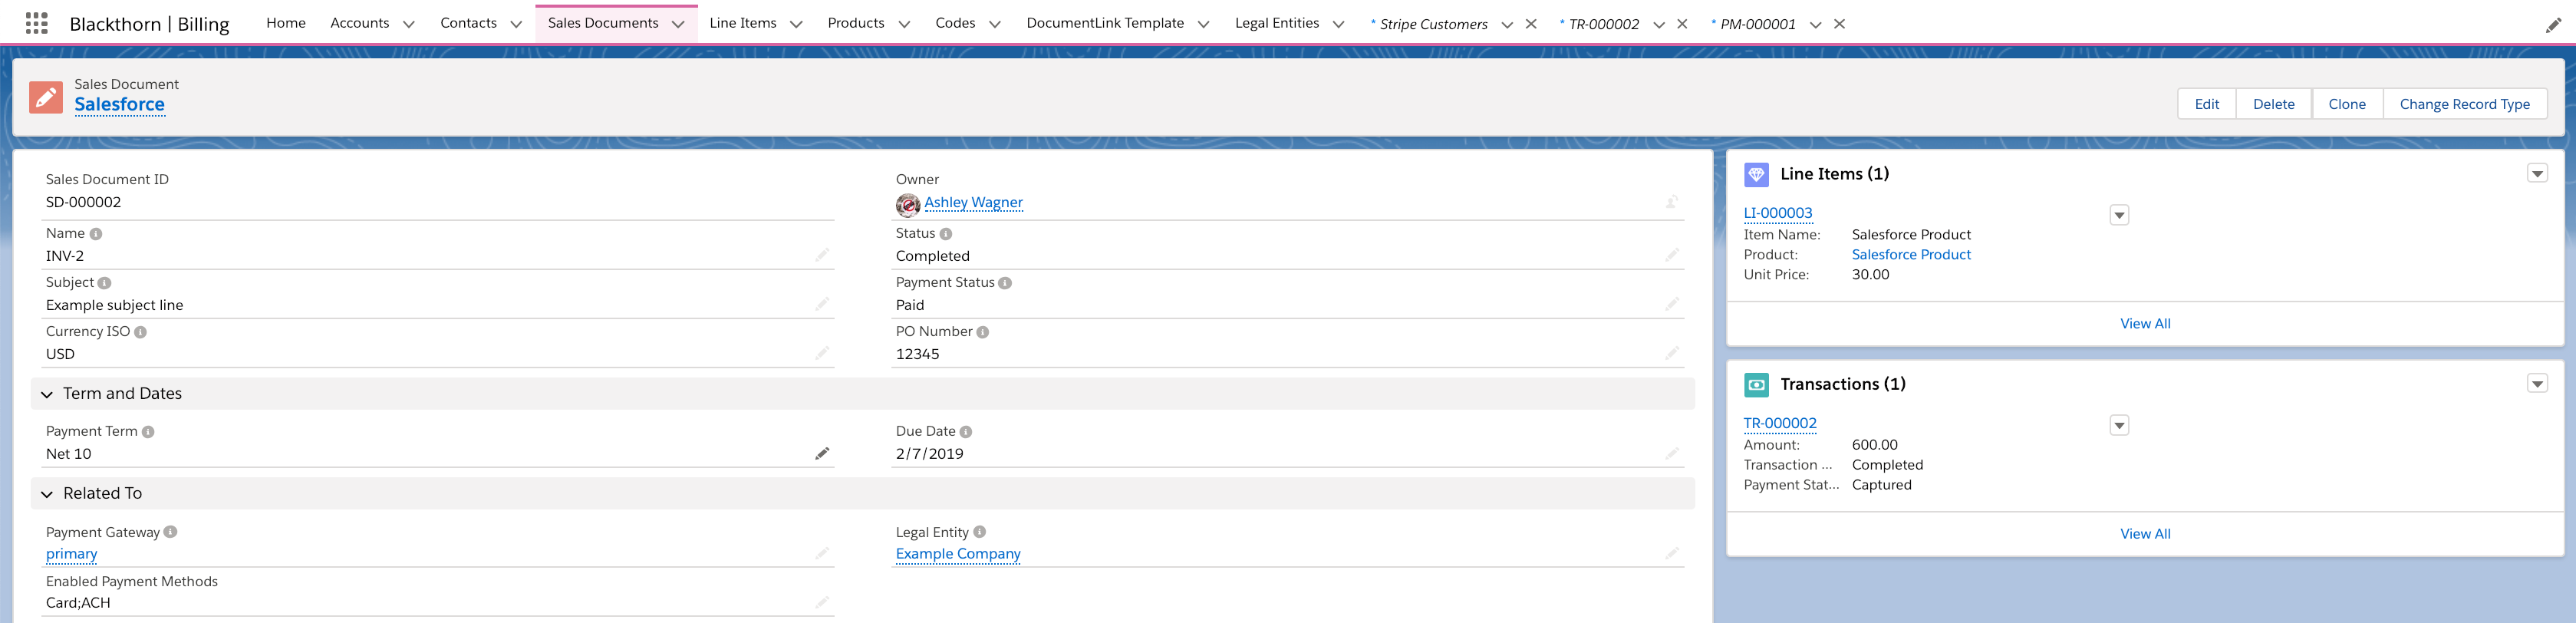The height and width of the screenshot is (623, 2576).
Task: Open the primary payment gateway link
Action: [72, 554]
